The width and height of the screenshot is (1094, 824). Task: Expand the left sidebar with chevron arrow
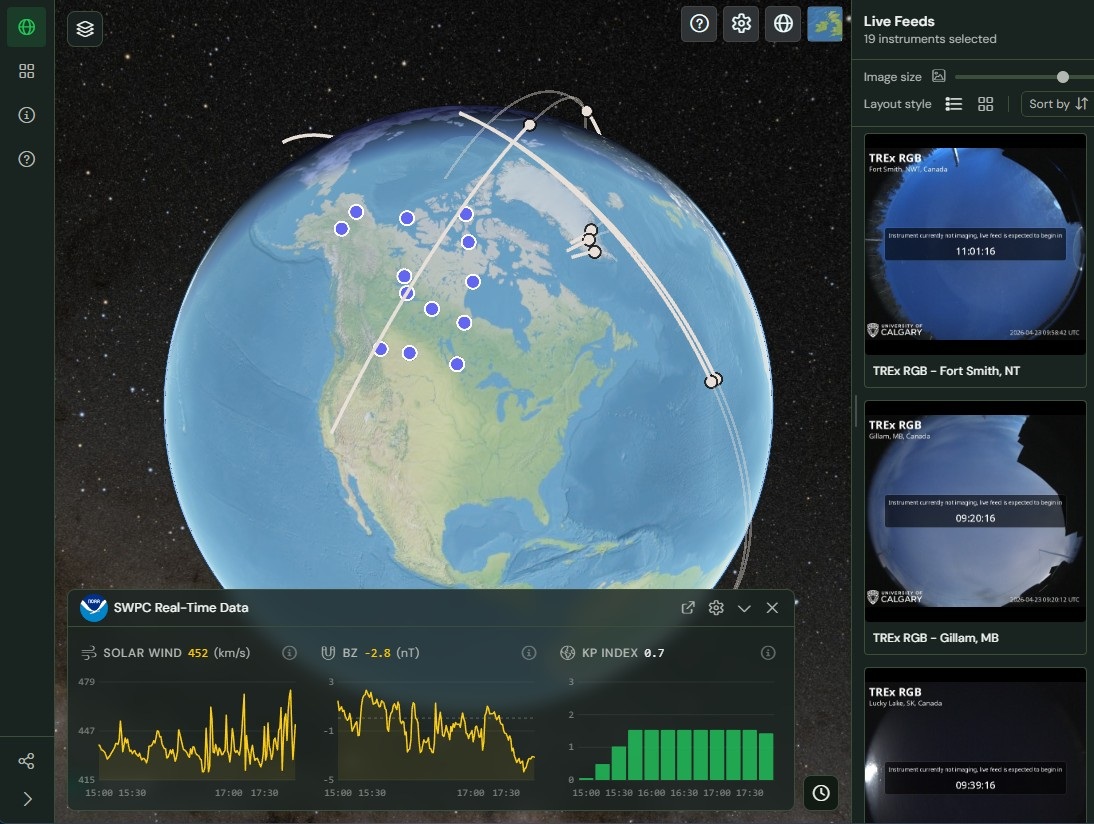pos(27,799)
